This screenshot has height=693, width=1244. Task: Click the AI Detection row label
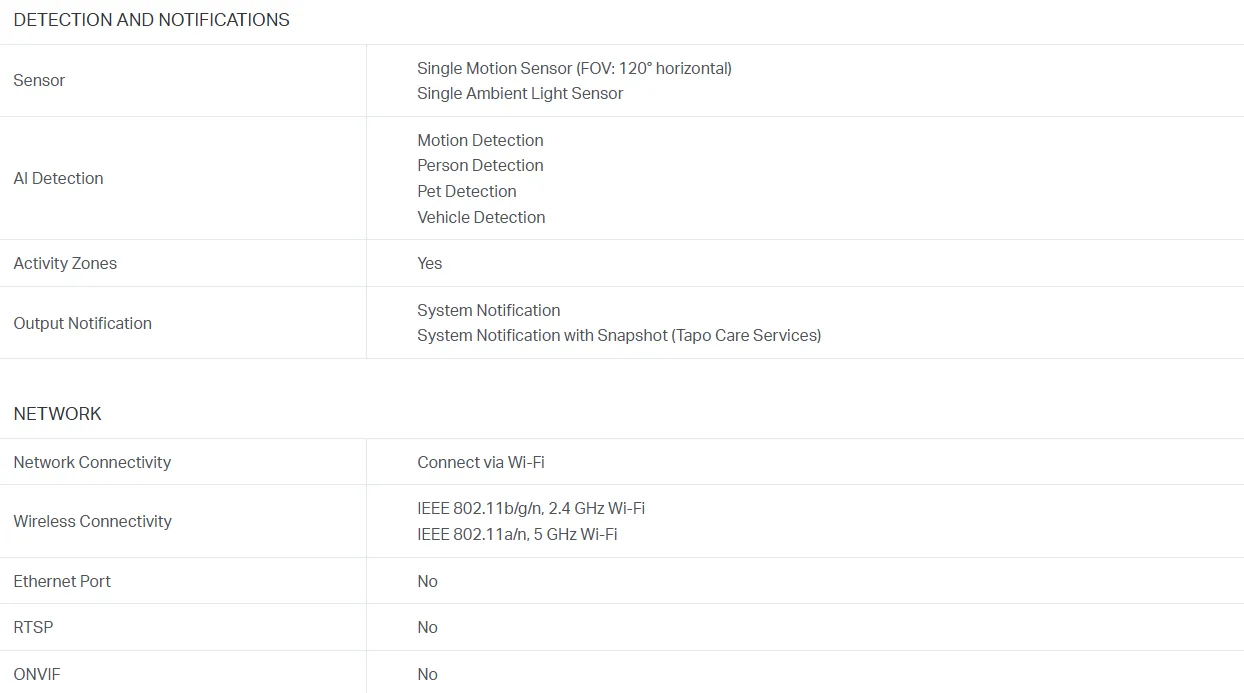click(58, 178)
